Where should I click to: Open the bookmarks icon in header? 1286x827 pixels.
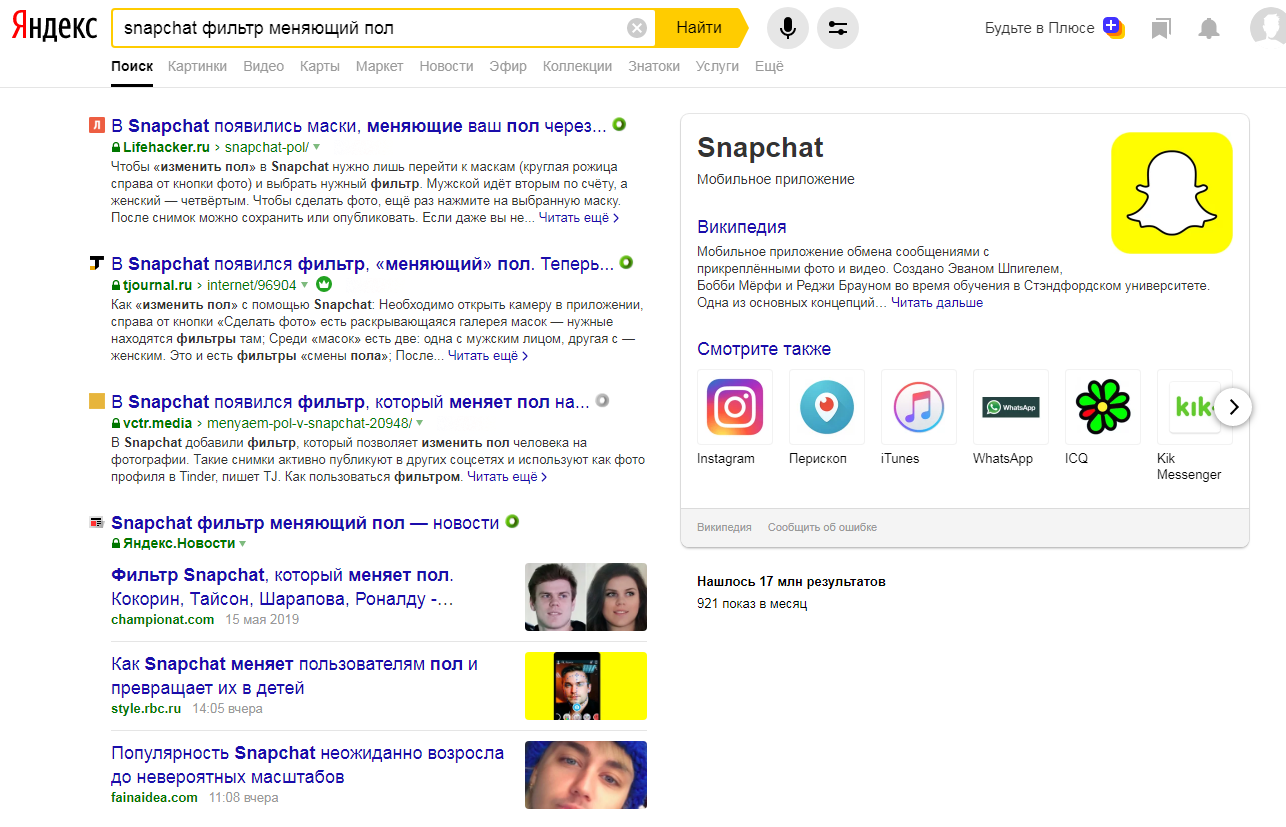1160,28
